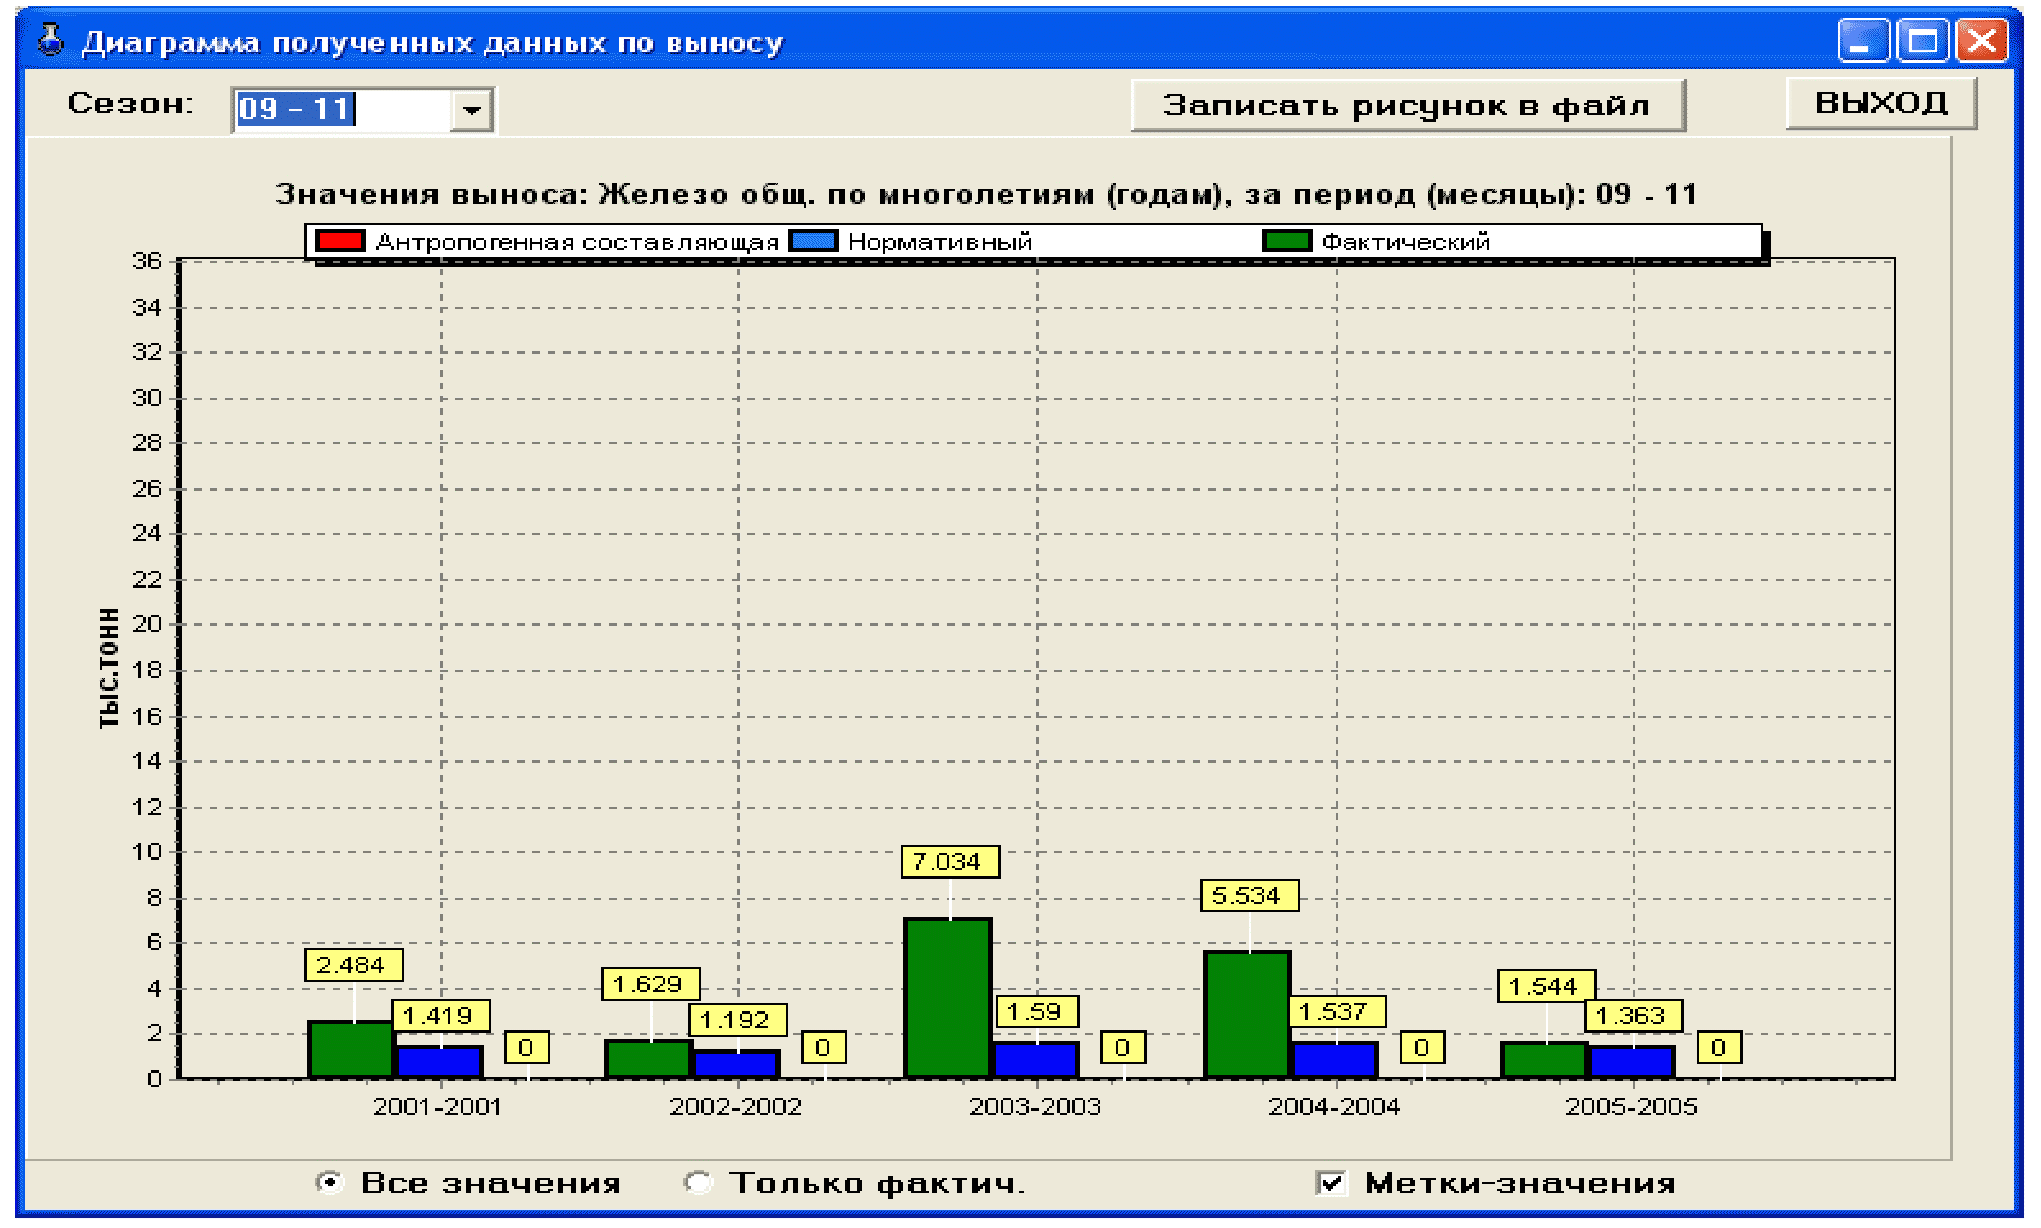The height and width of the screenshot is (1228, 2041).
Task: Click the 5.534 value label
Action: tap(1249, 896)
